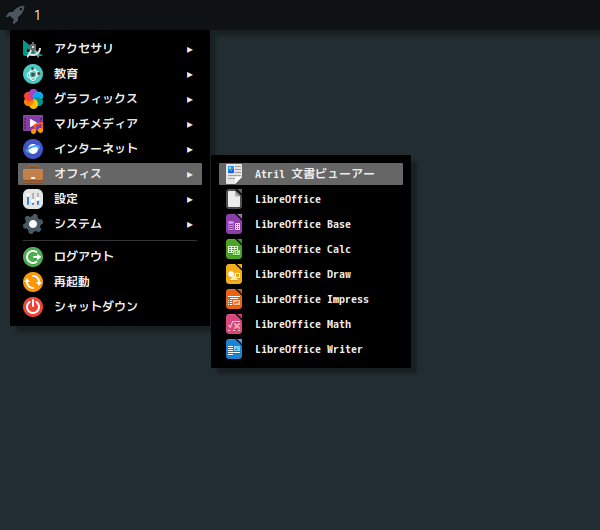Screen dimensions: 600x530
Task: Choose ログアウト from the menu
Action: tap(110, 257)
